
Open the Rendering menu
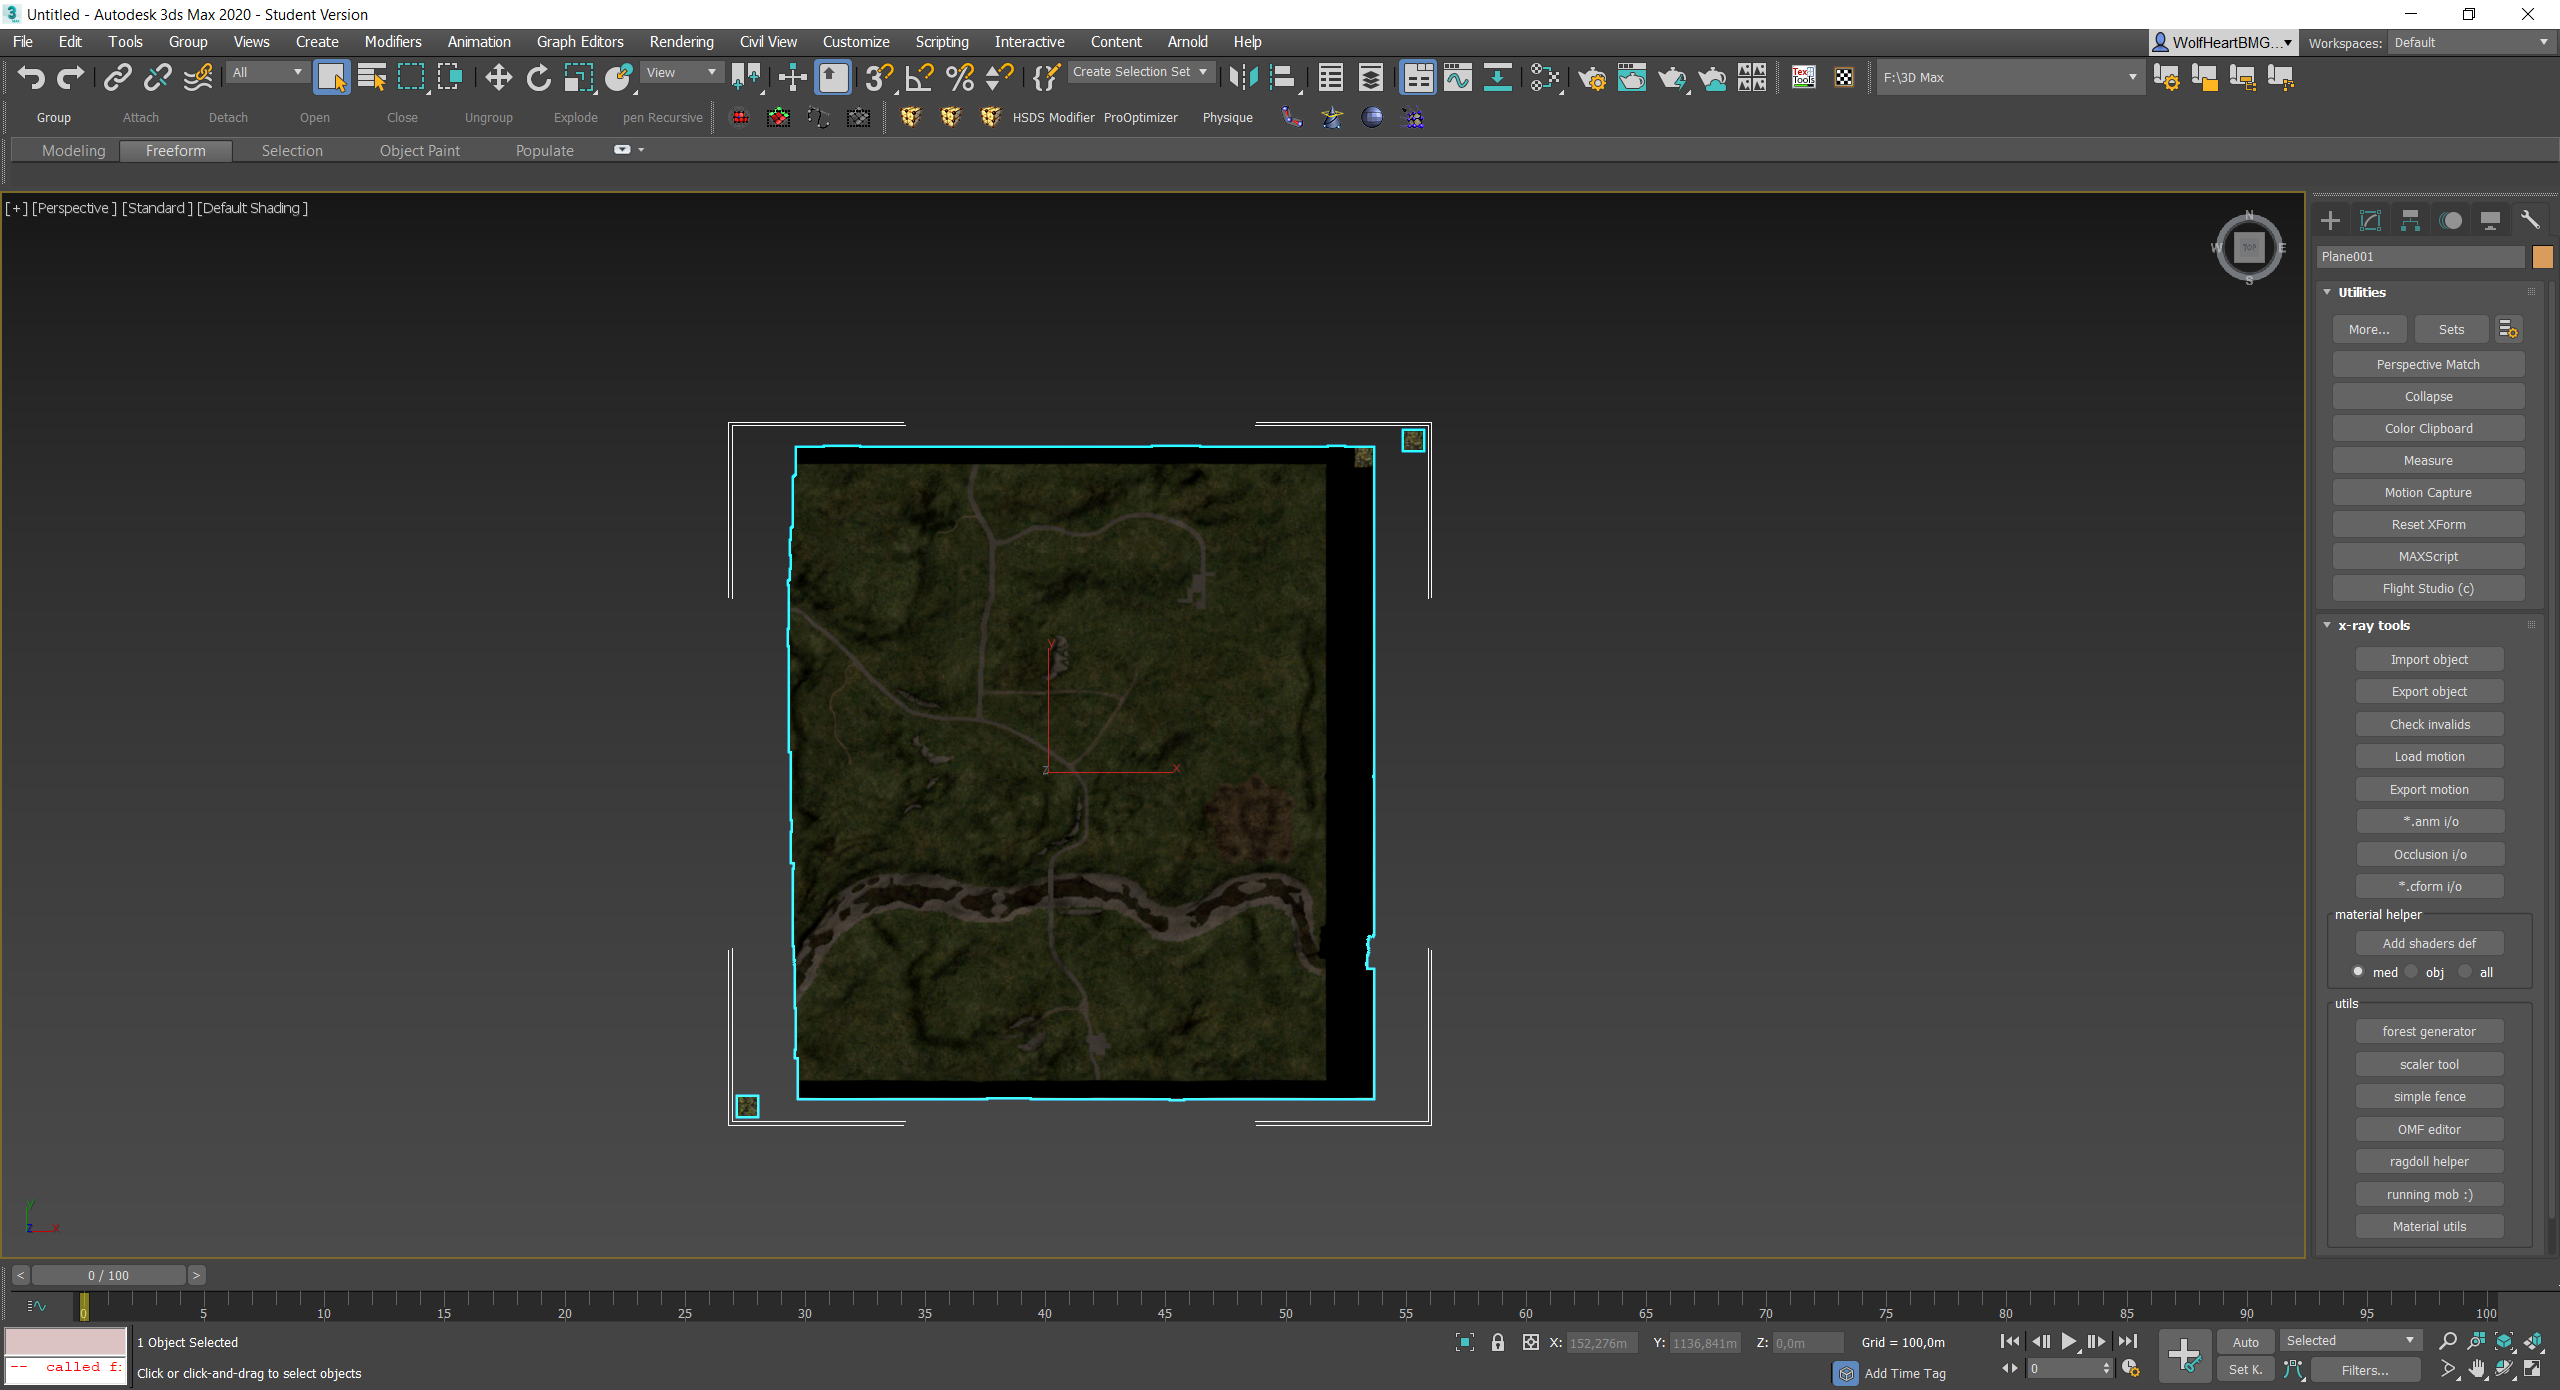[681, 41]
